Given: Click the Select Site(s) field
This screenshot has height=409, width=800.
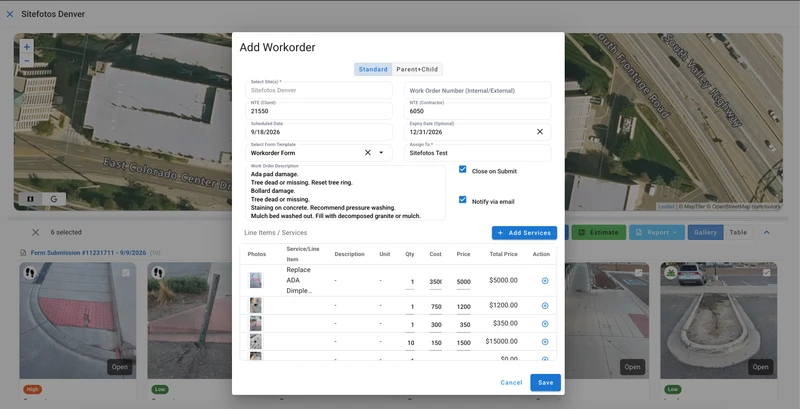Looking at the screenshot, I should (319, 90).
